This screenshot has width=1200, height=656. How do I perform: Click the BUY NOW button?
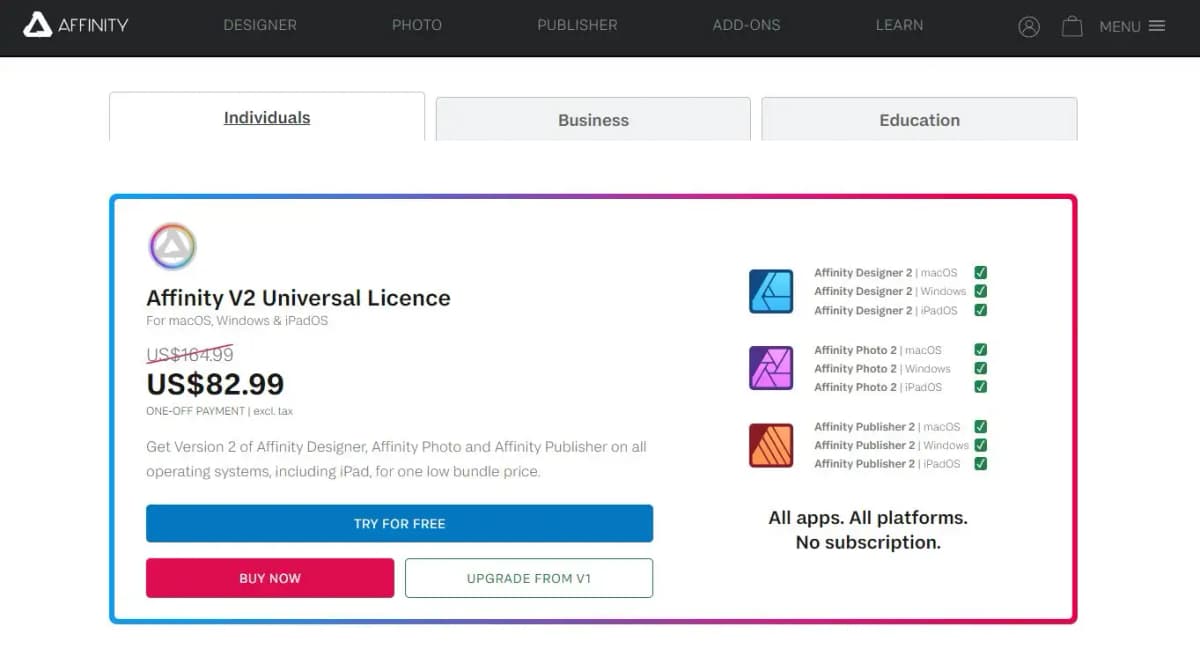pyautogui.click(x=270, y=578)
